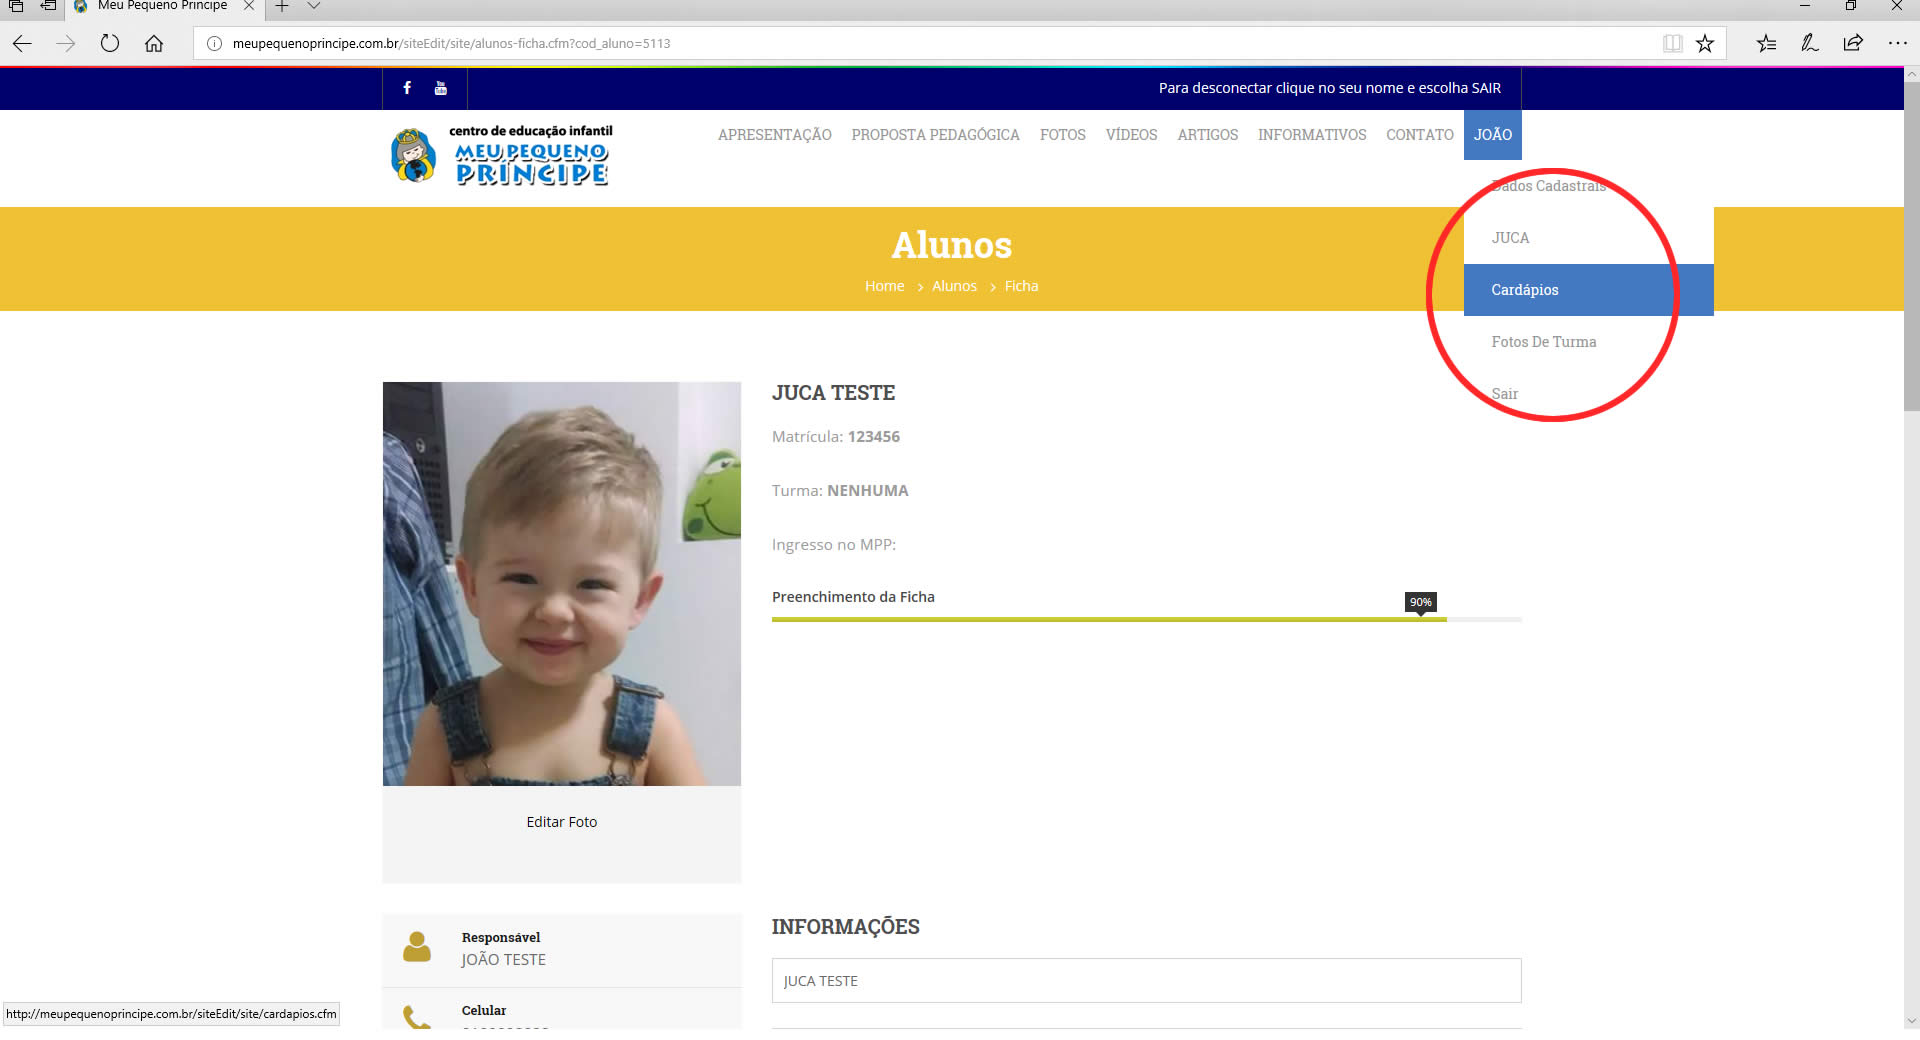Go to Home in the breadcrumb

(884, 286)
